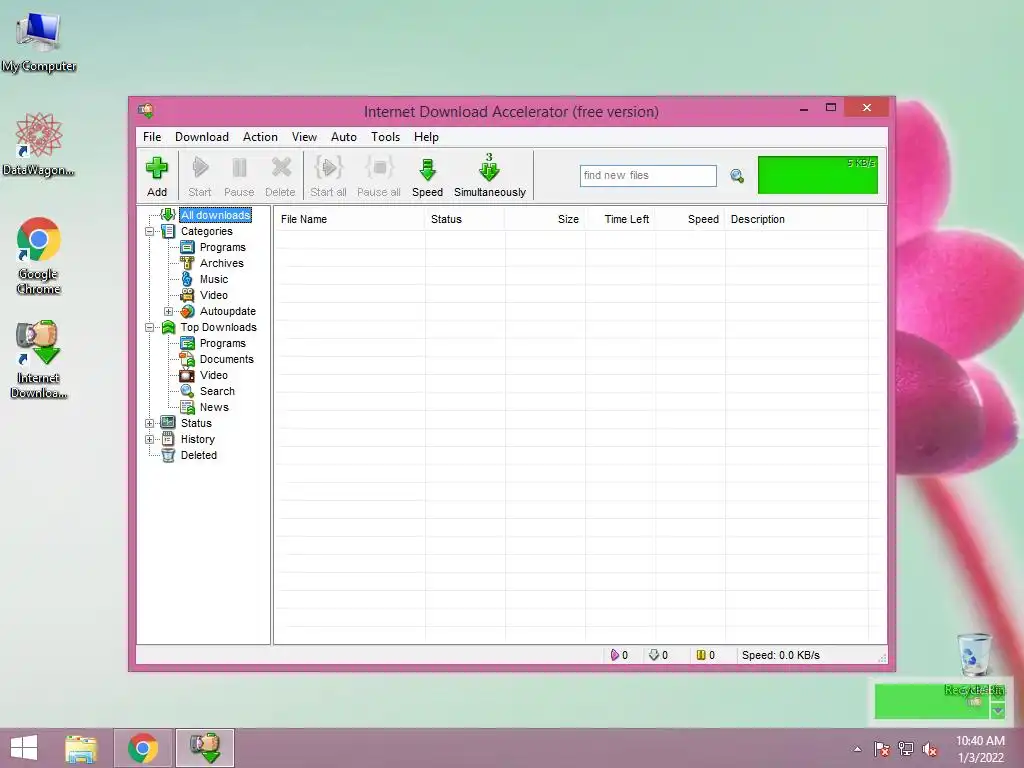Click the green floating drop basket window

(x=932, y=701)
